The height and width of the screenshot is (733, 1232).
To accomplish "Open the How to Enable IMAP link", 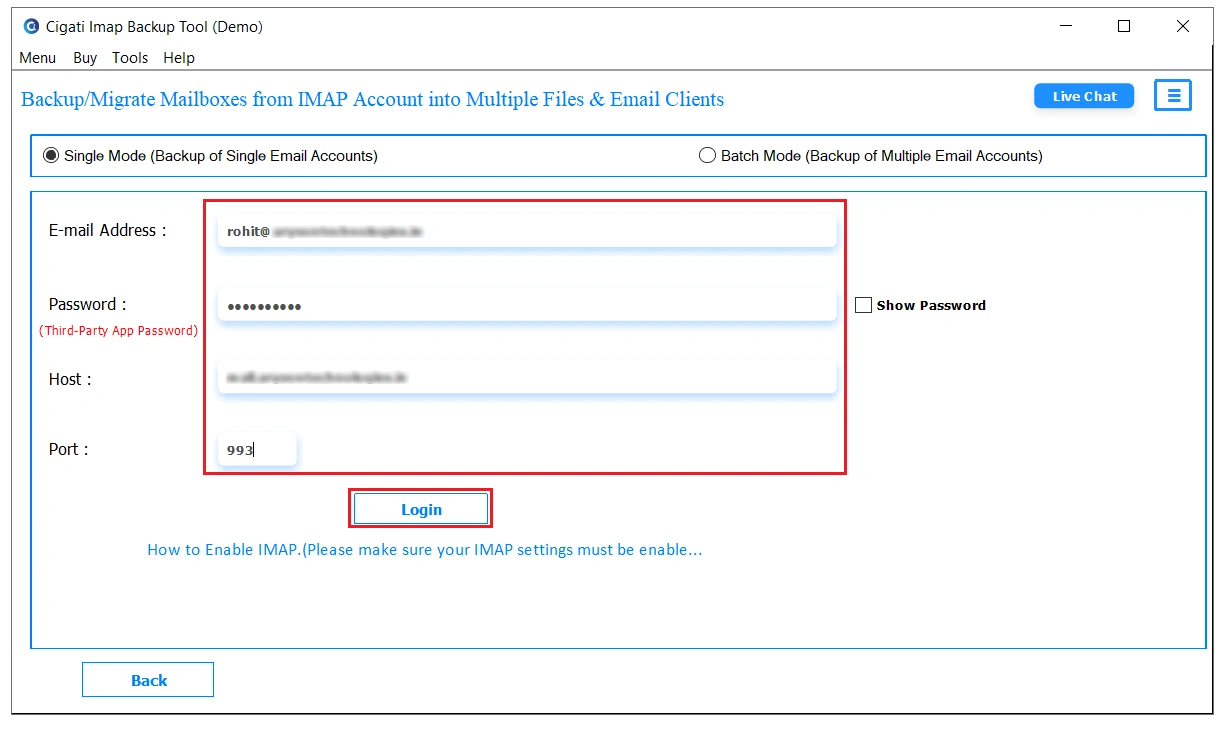I will tap(425, 550).
